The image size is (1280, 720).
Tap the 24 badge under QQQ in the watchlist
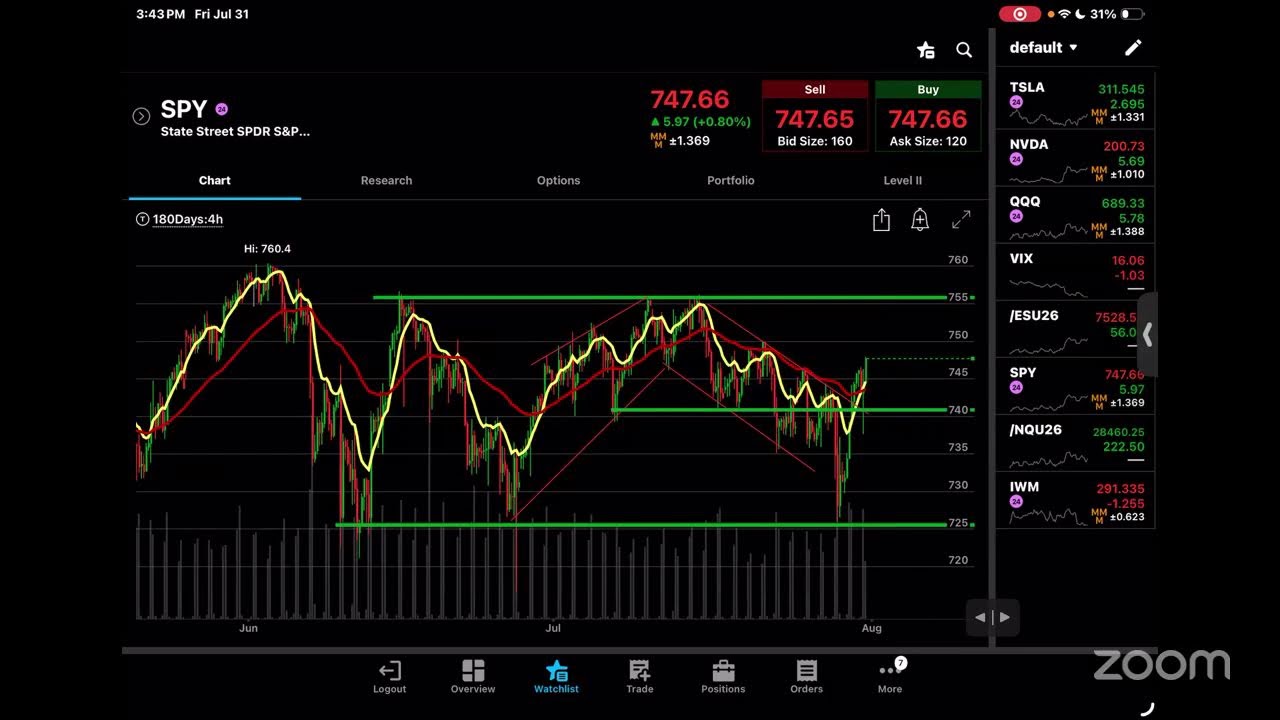tap(1016, 217)
